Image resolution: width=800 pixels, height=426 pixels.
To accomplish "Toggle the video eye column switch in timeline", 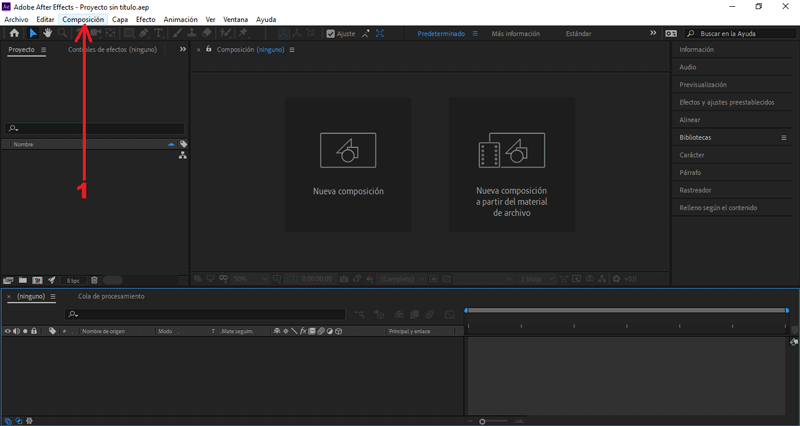I will [x=8, y=331].
